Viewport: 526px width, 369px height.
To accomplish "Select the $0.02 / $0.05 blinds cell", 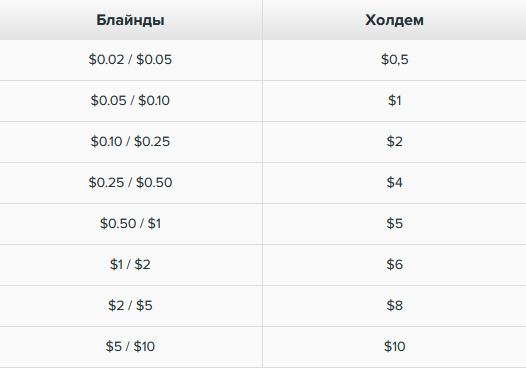I will (130, 60).
